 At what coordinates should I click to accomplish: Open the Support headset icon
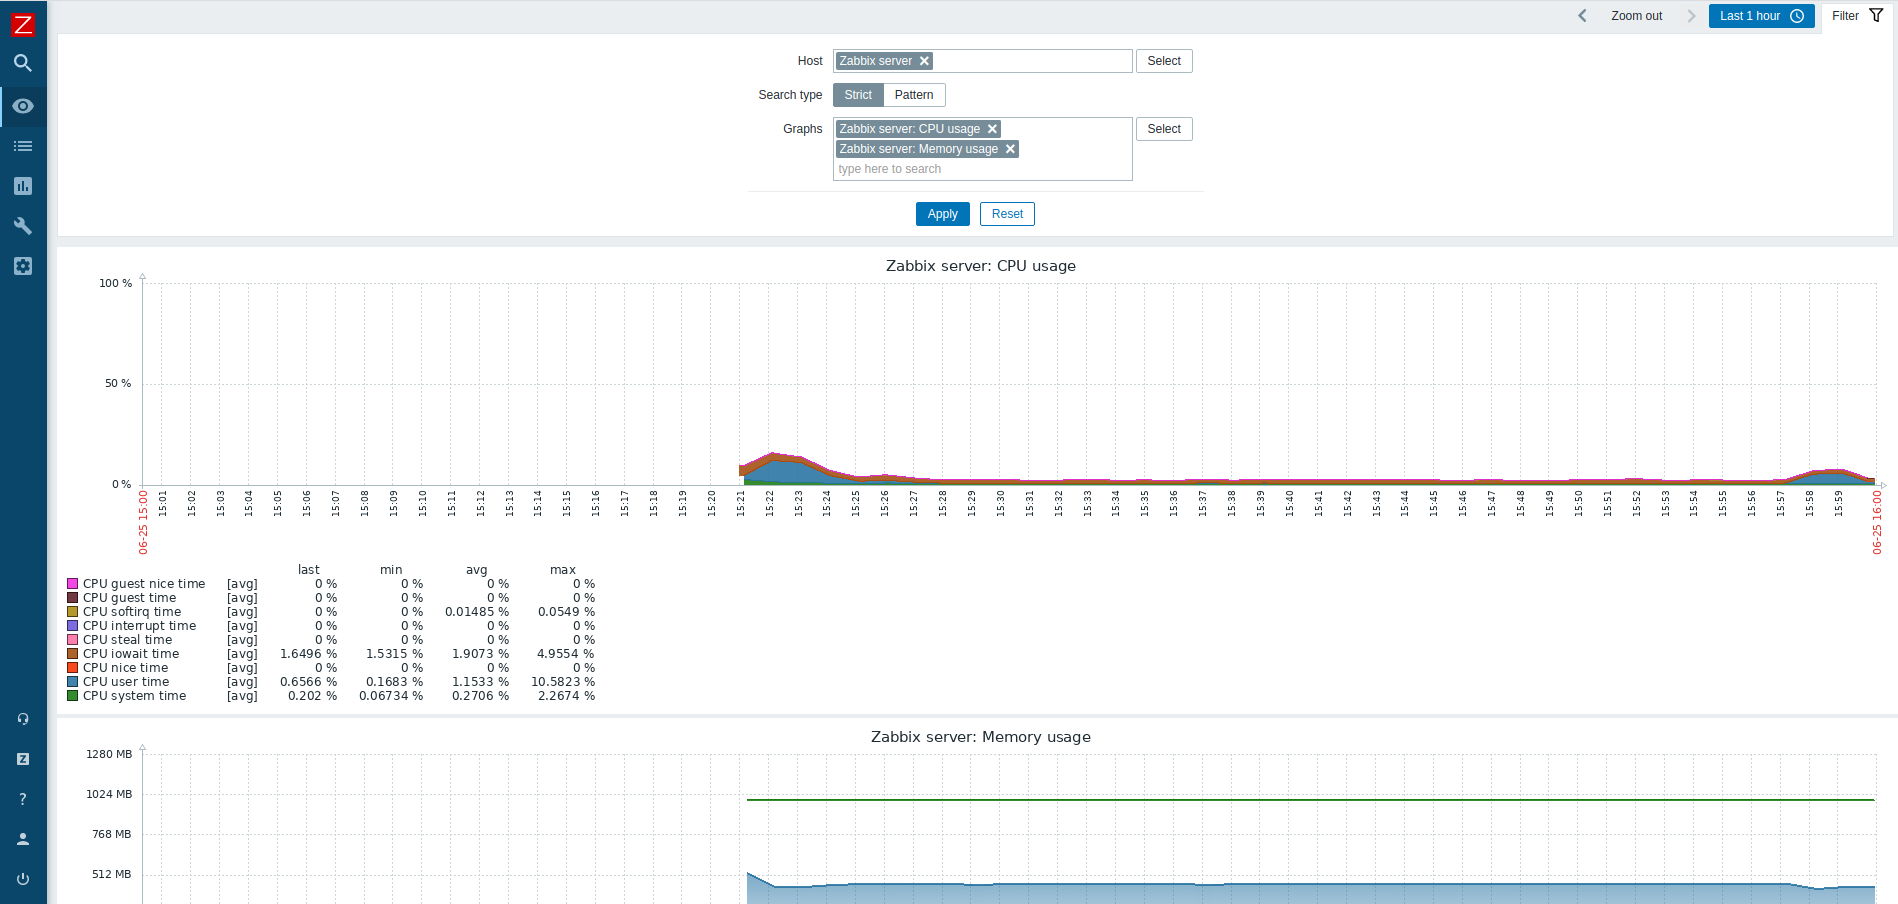(22, 719)
